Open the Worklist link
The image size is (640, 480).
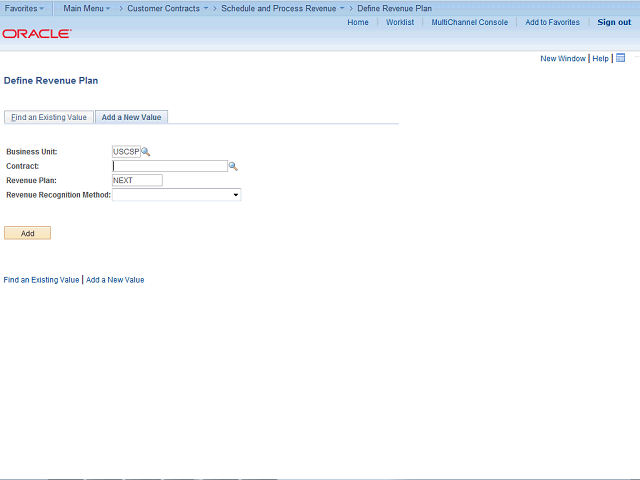pos(400,22)
